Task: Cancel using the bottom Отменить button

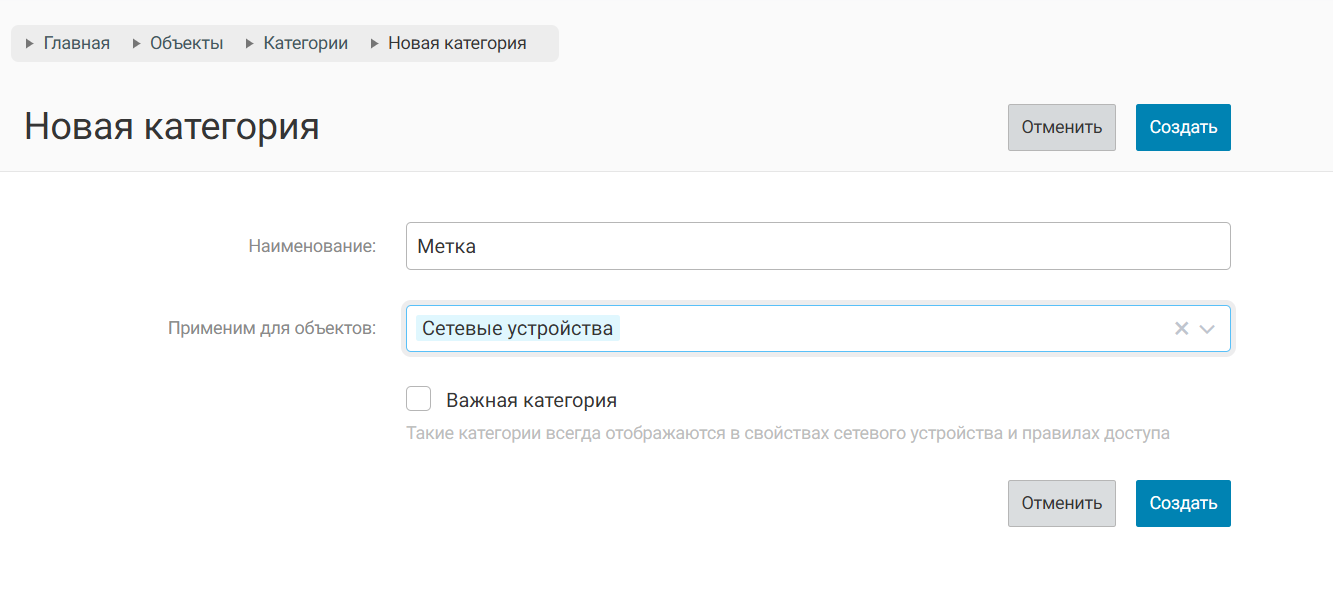Action: click(1061, 503)
